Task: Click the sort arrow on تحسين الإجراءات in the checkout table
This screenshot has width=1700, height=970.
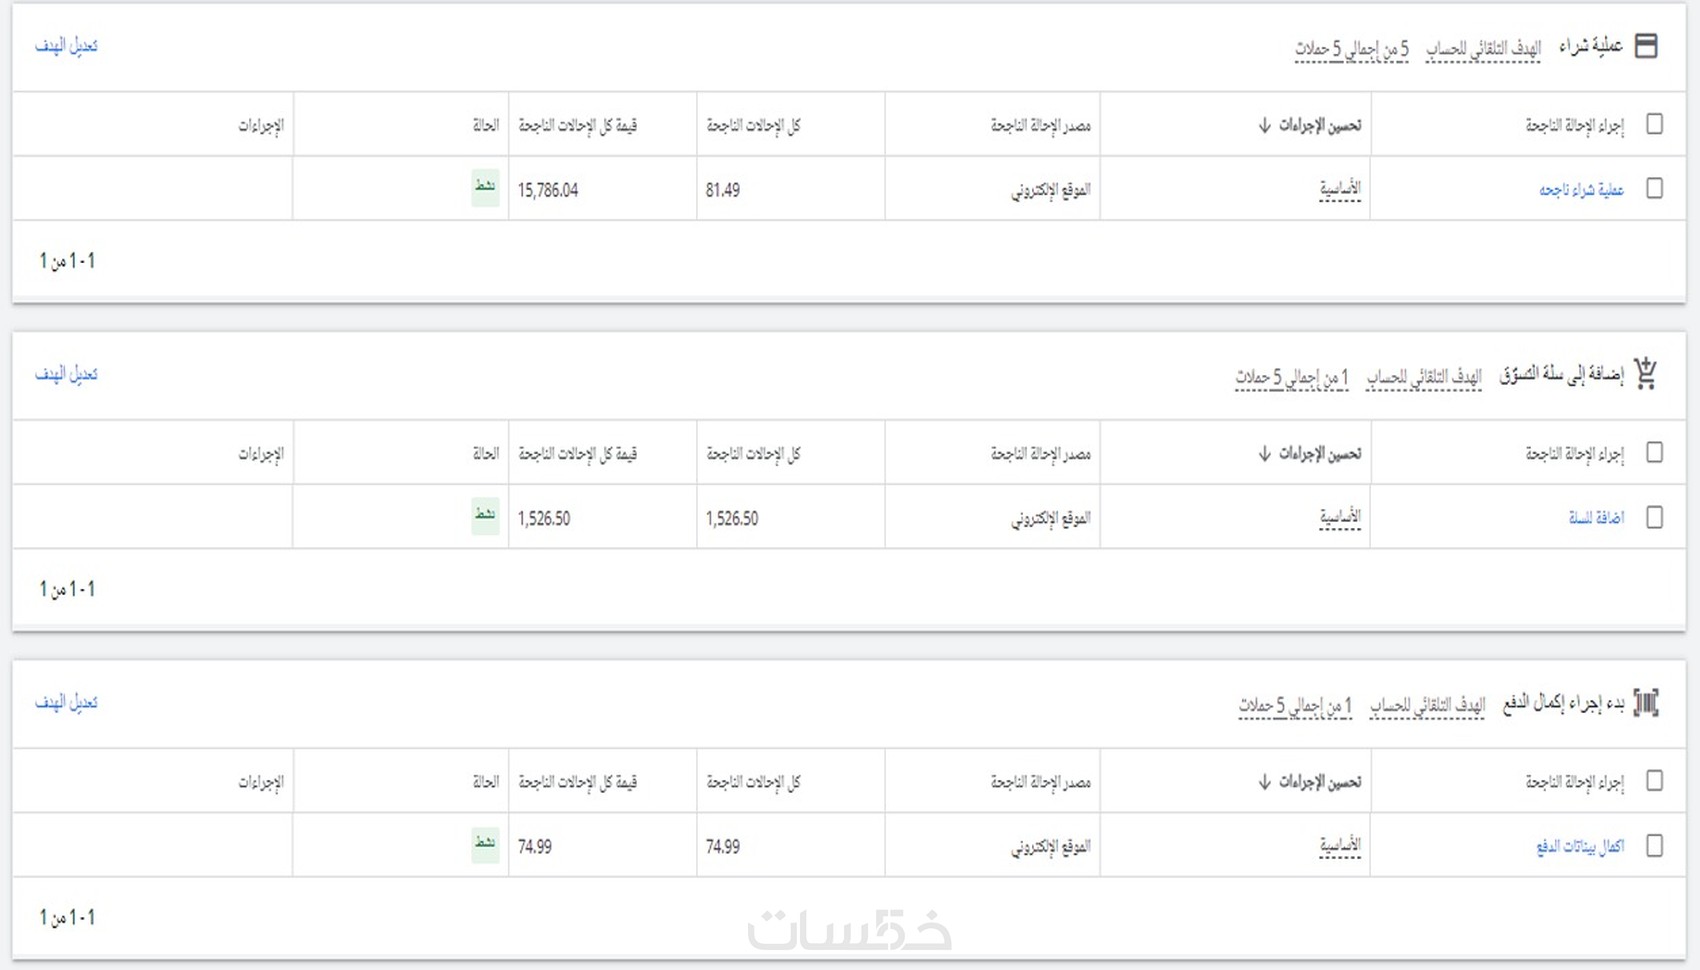Action: tap(1264, 782)
